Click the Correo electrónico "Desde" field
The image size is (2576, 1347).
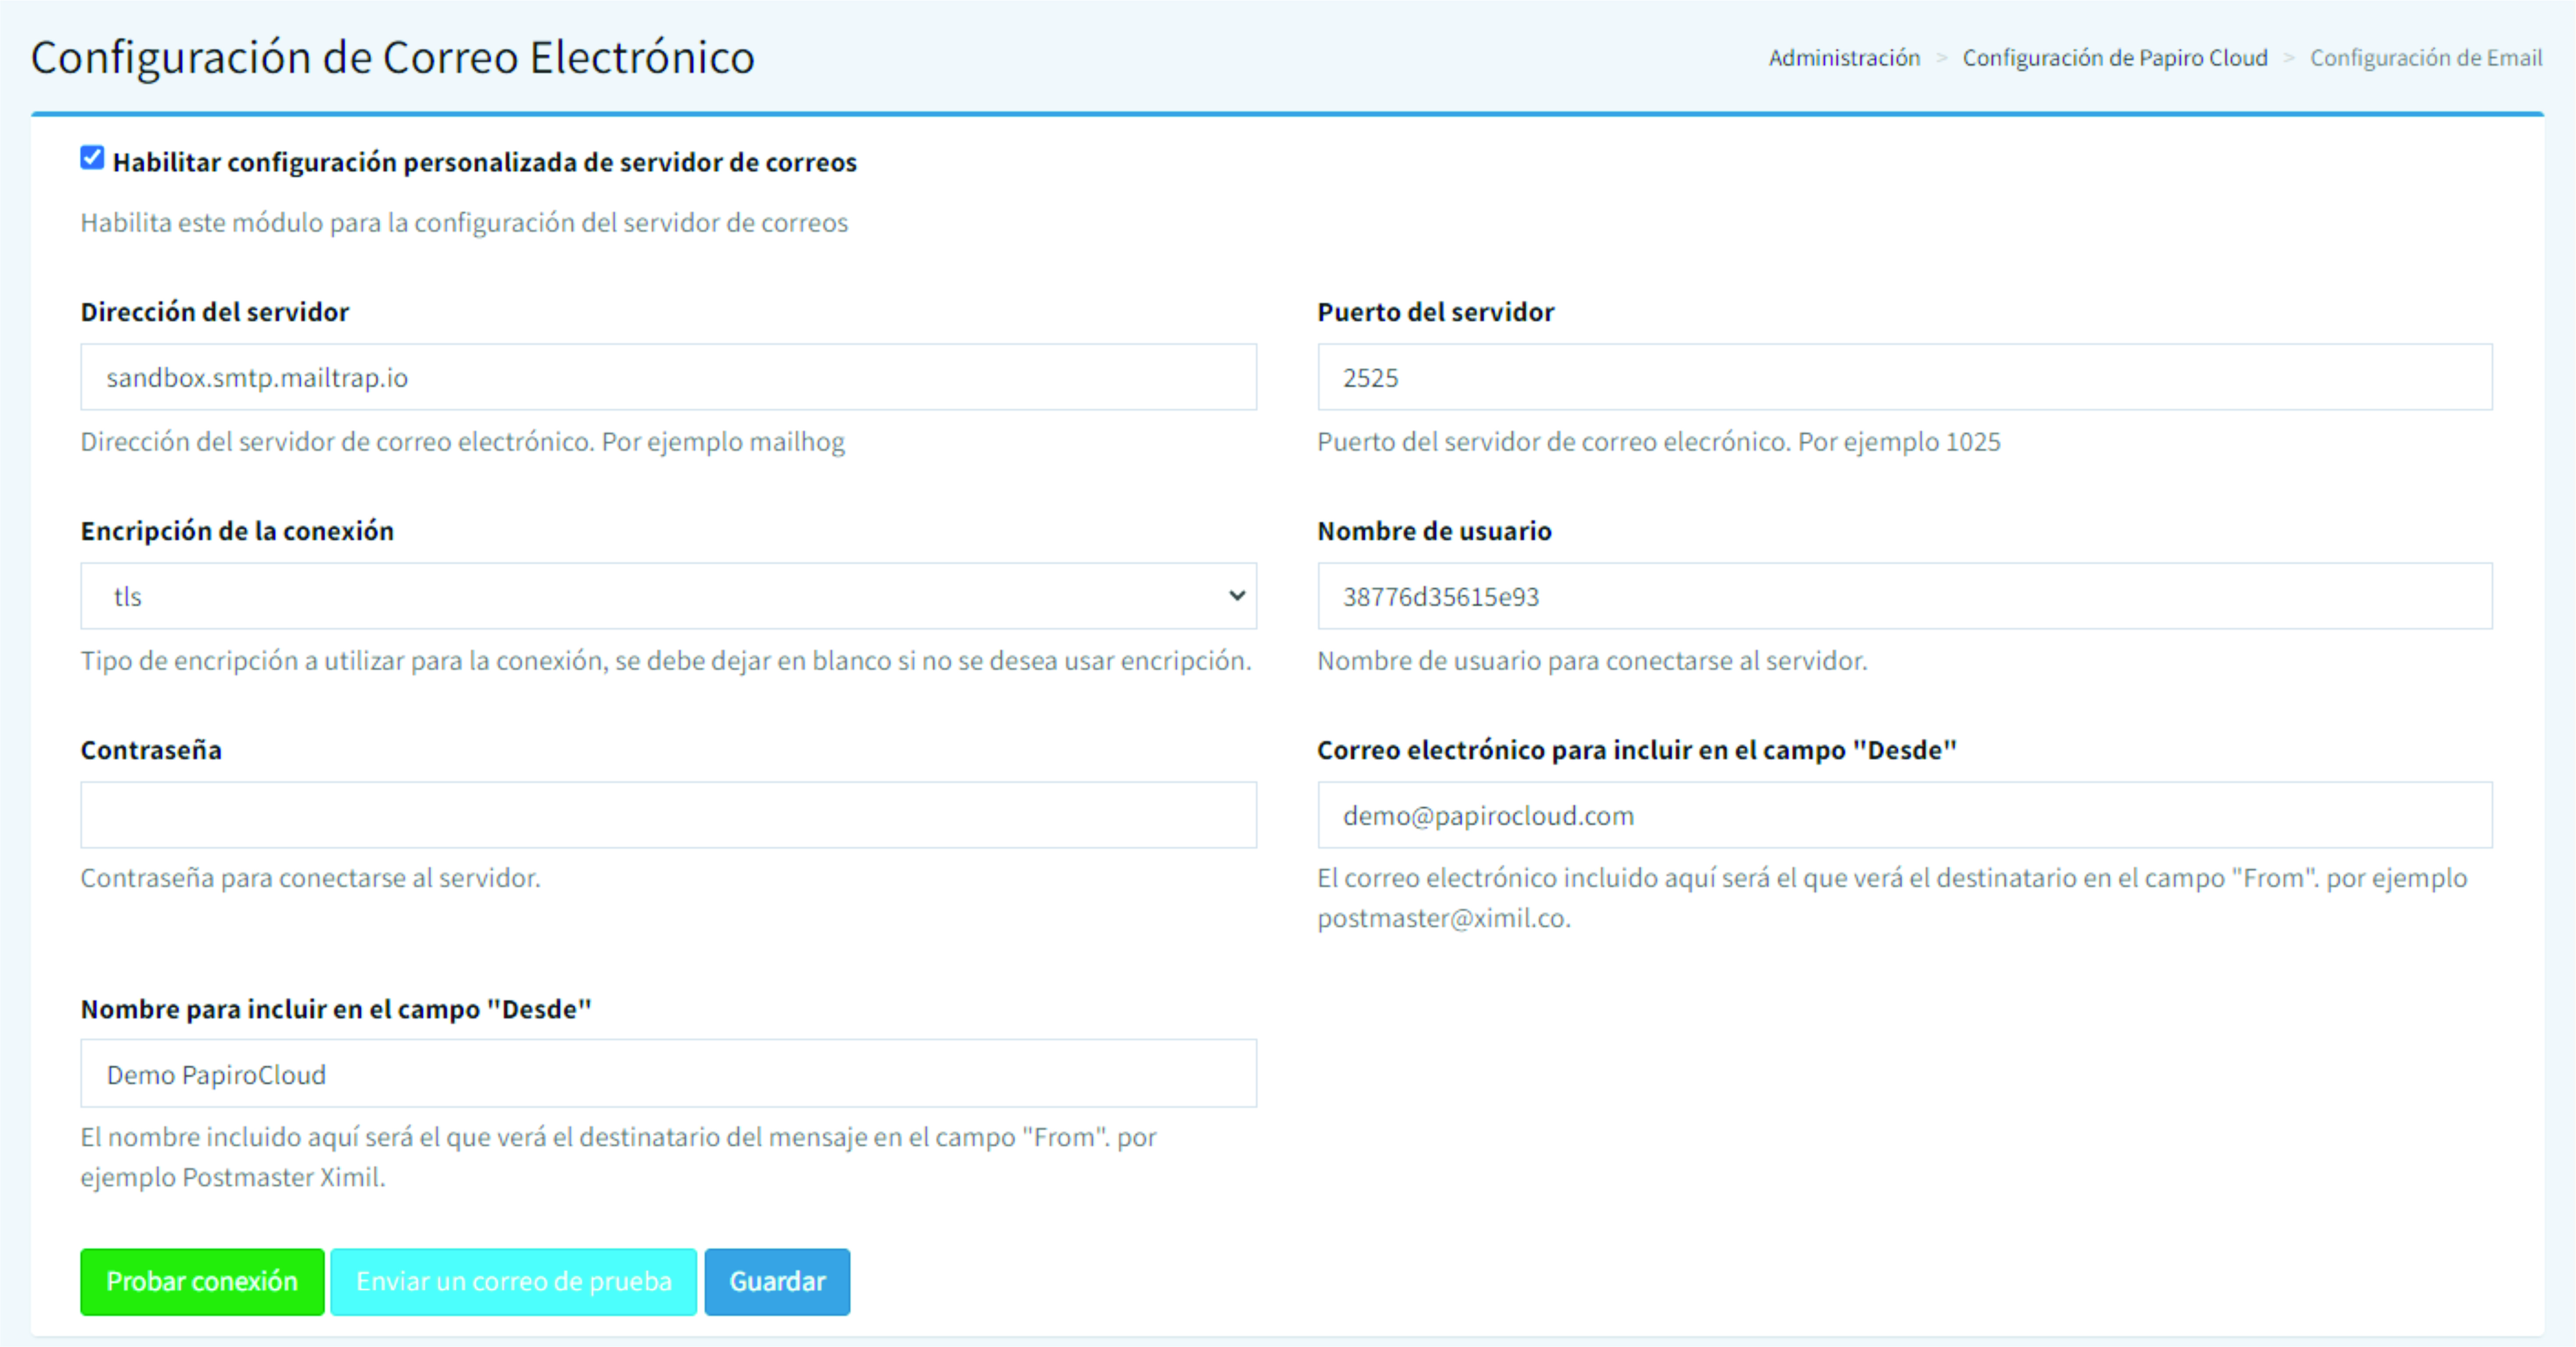click(1904, 815)
